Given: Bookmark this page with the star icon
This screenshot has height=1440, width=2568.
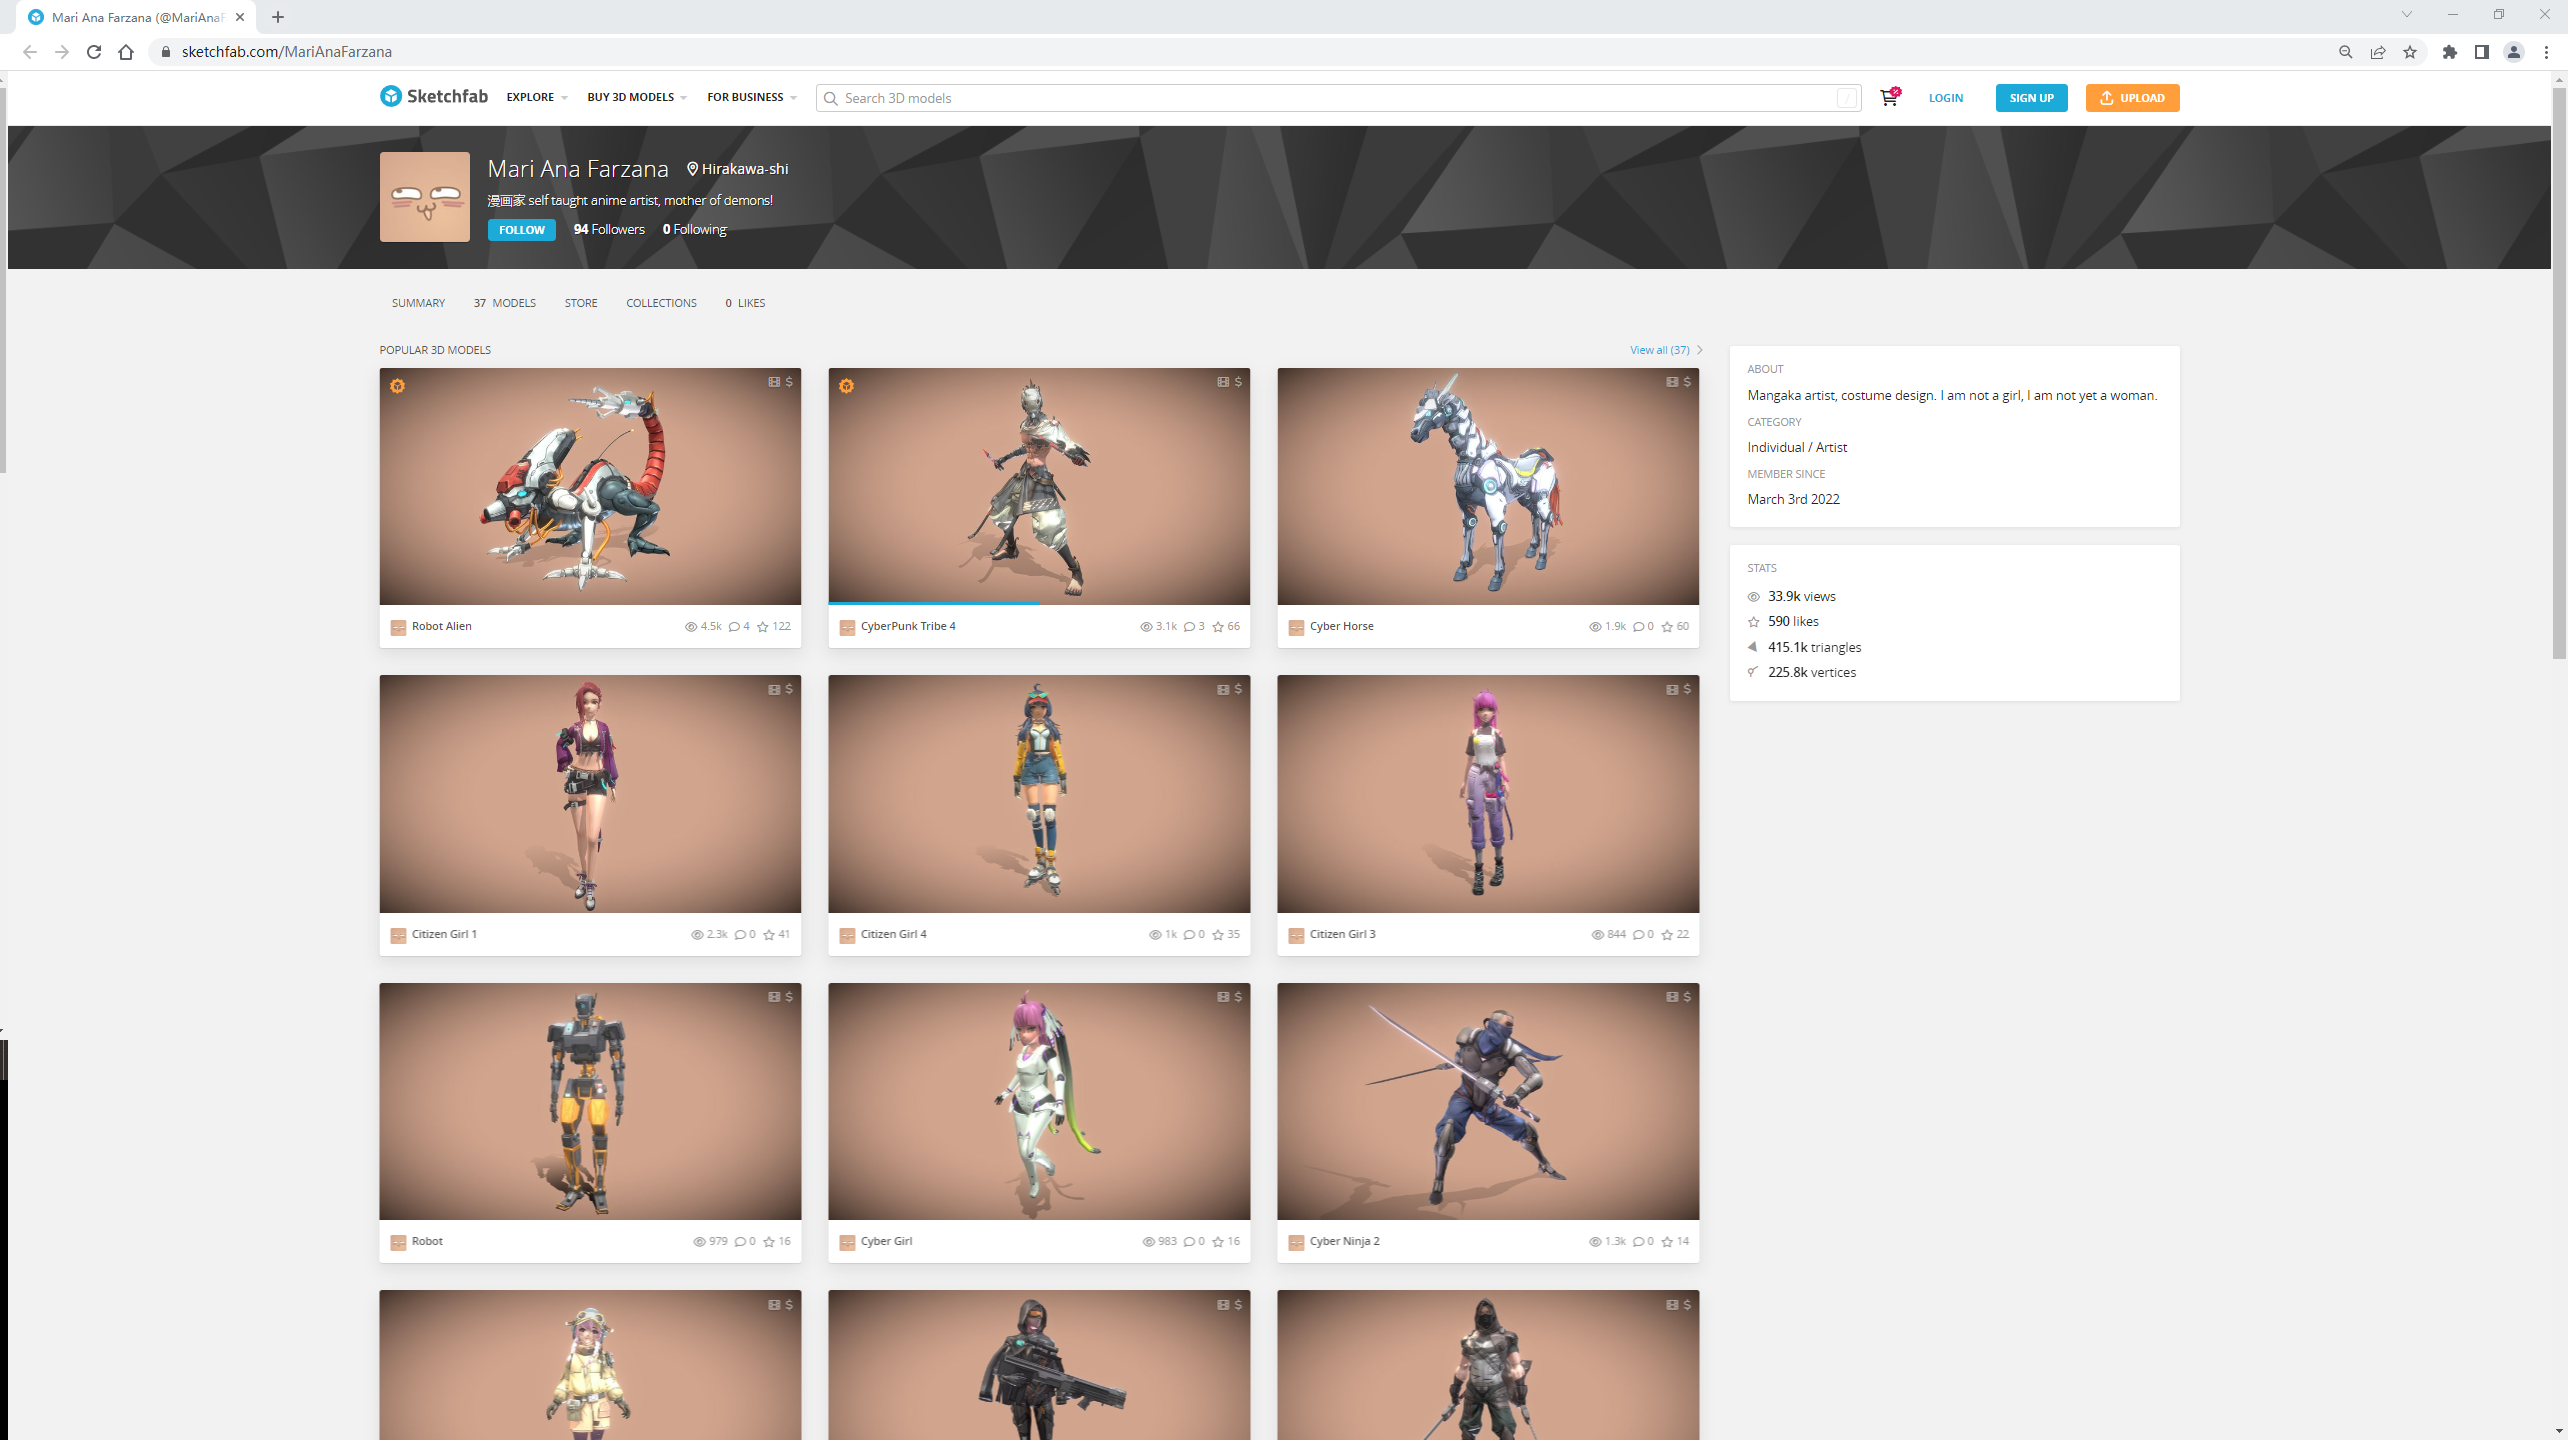Looking at the screenshot, I should [x=2410, y=52].
